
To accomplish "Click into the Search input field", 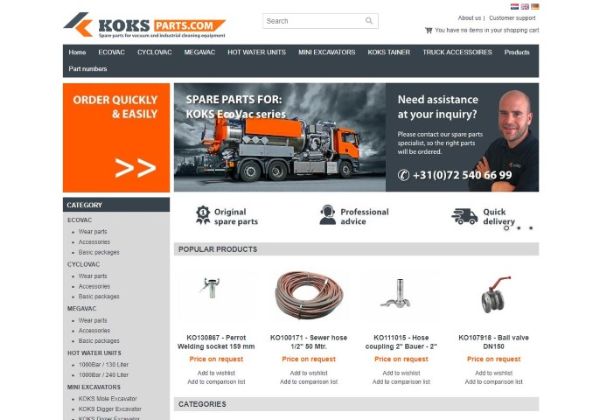I will tap(314, 21).
